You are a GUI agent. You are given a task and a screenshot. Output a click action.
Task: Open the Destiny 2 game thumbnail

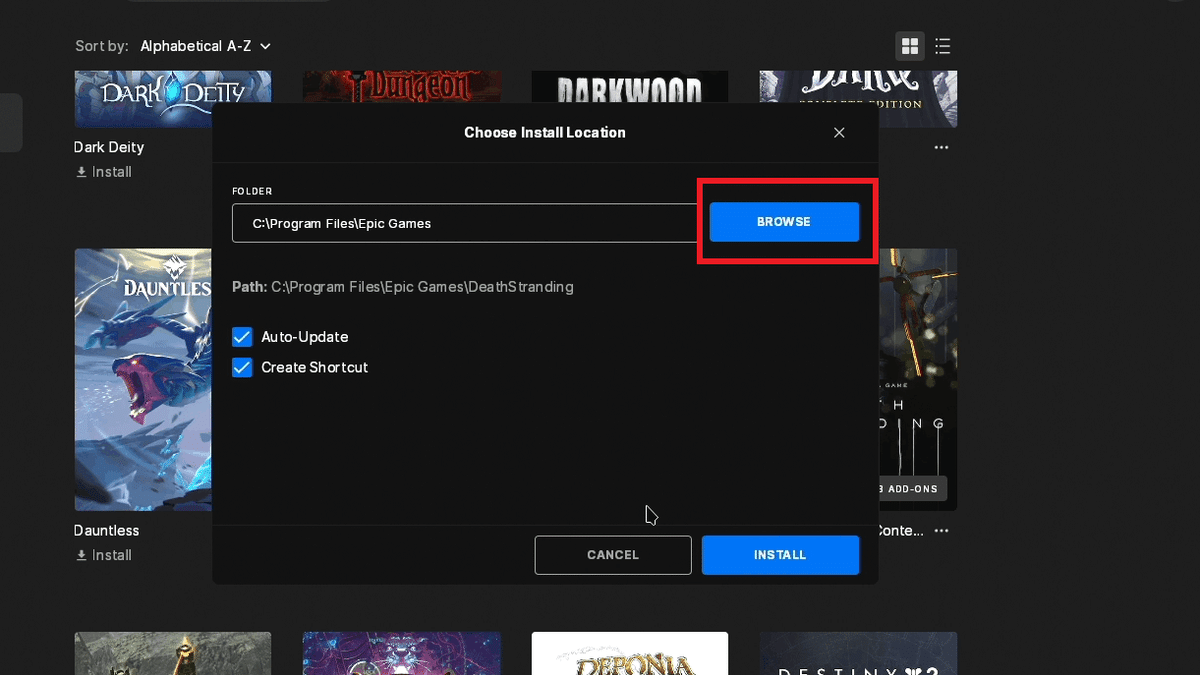point(858,653)
